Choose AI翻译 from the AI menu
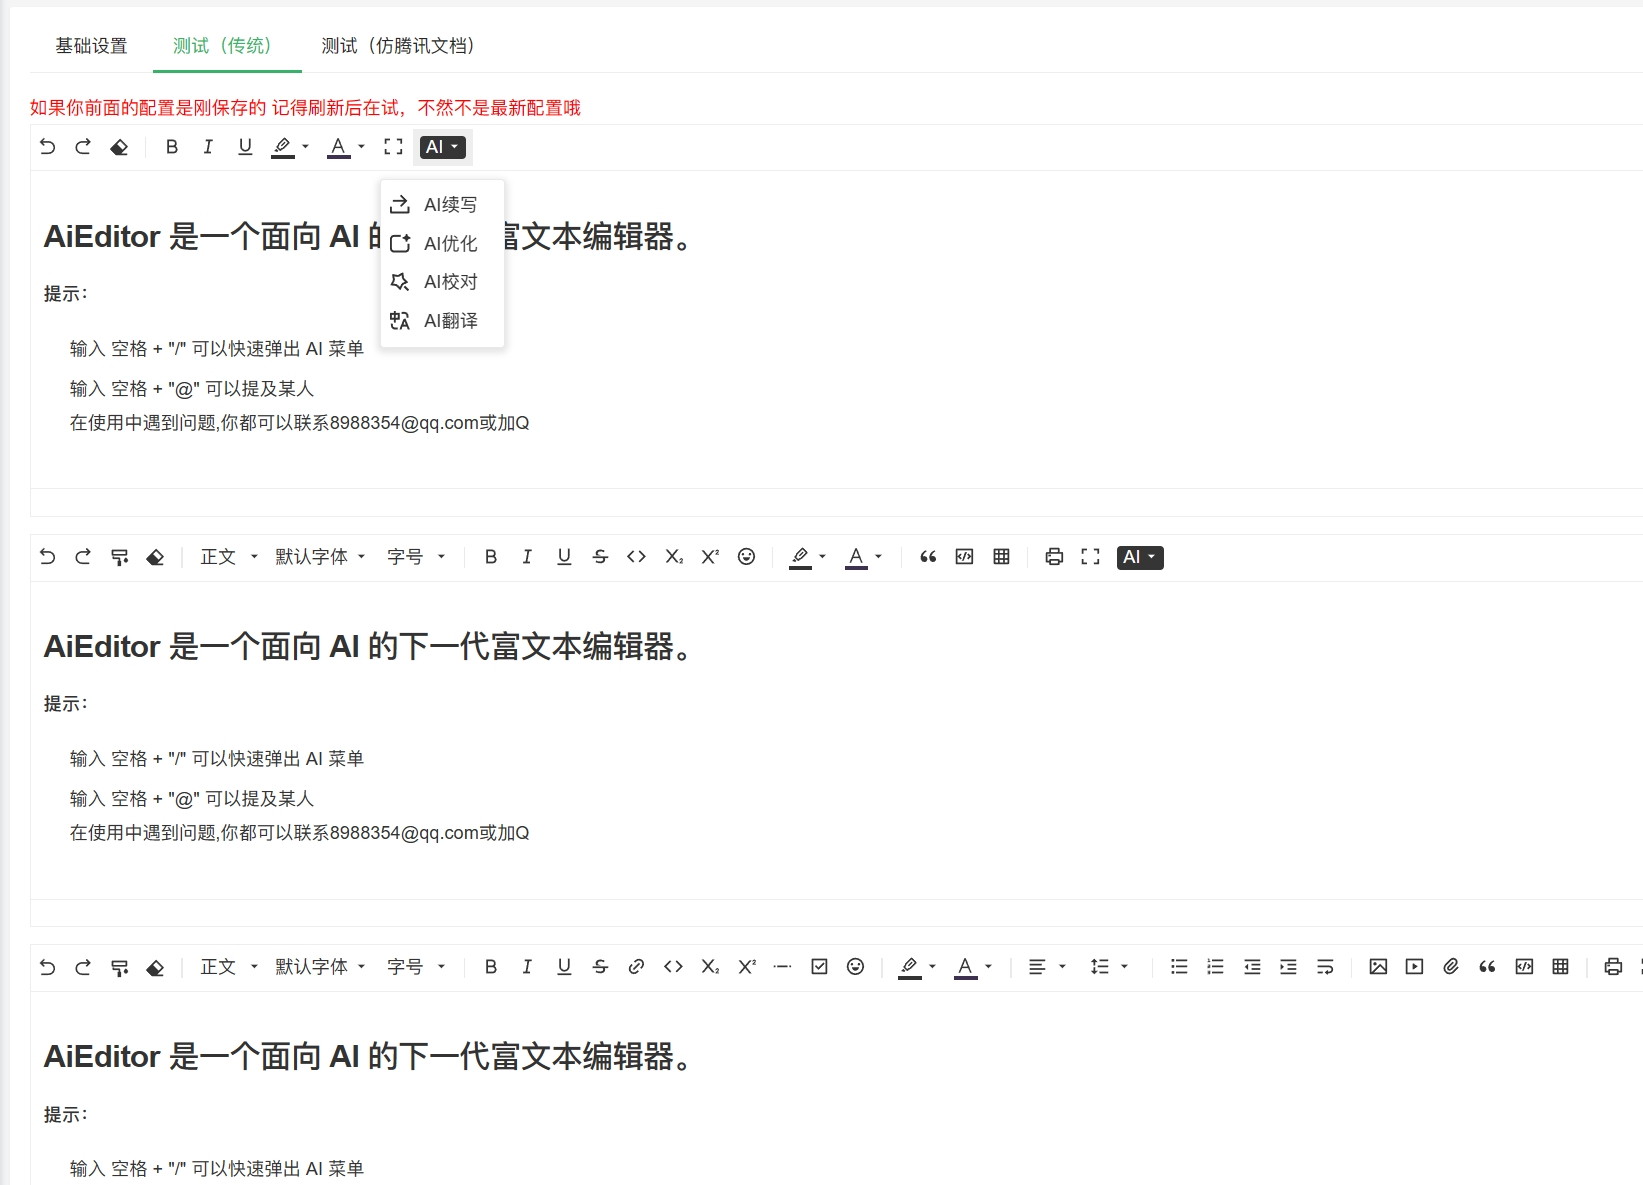1643x1185 pixels. pyautogui.click(x=443, y=321)
